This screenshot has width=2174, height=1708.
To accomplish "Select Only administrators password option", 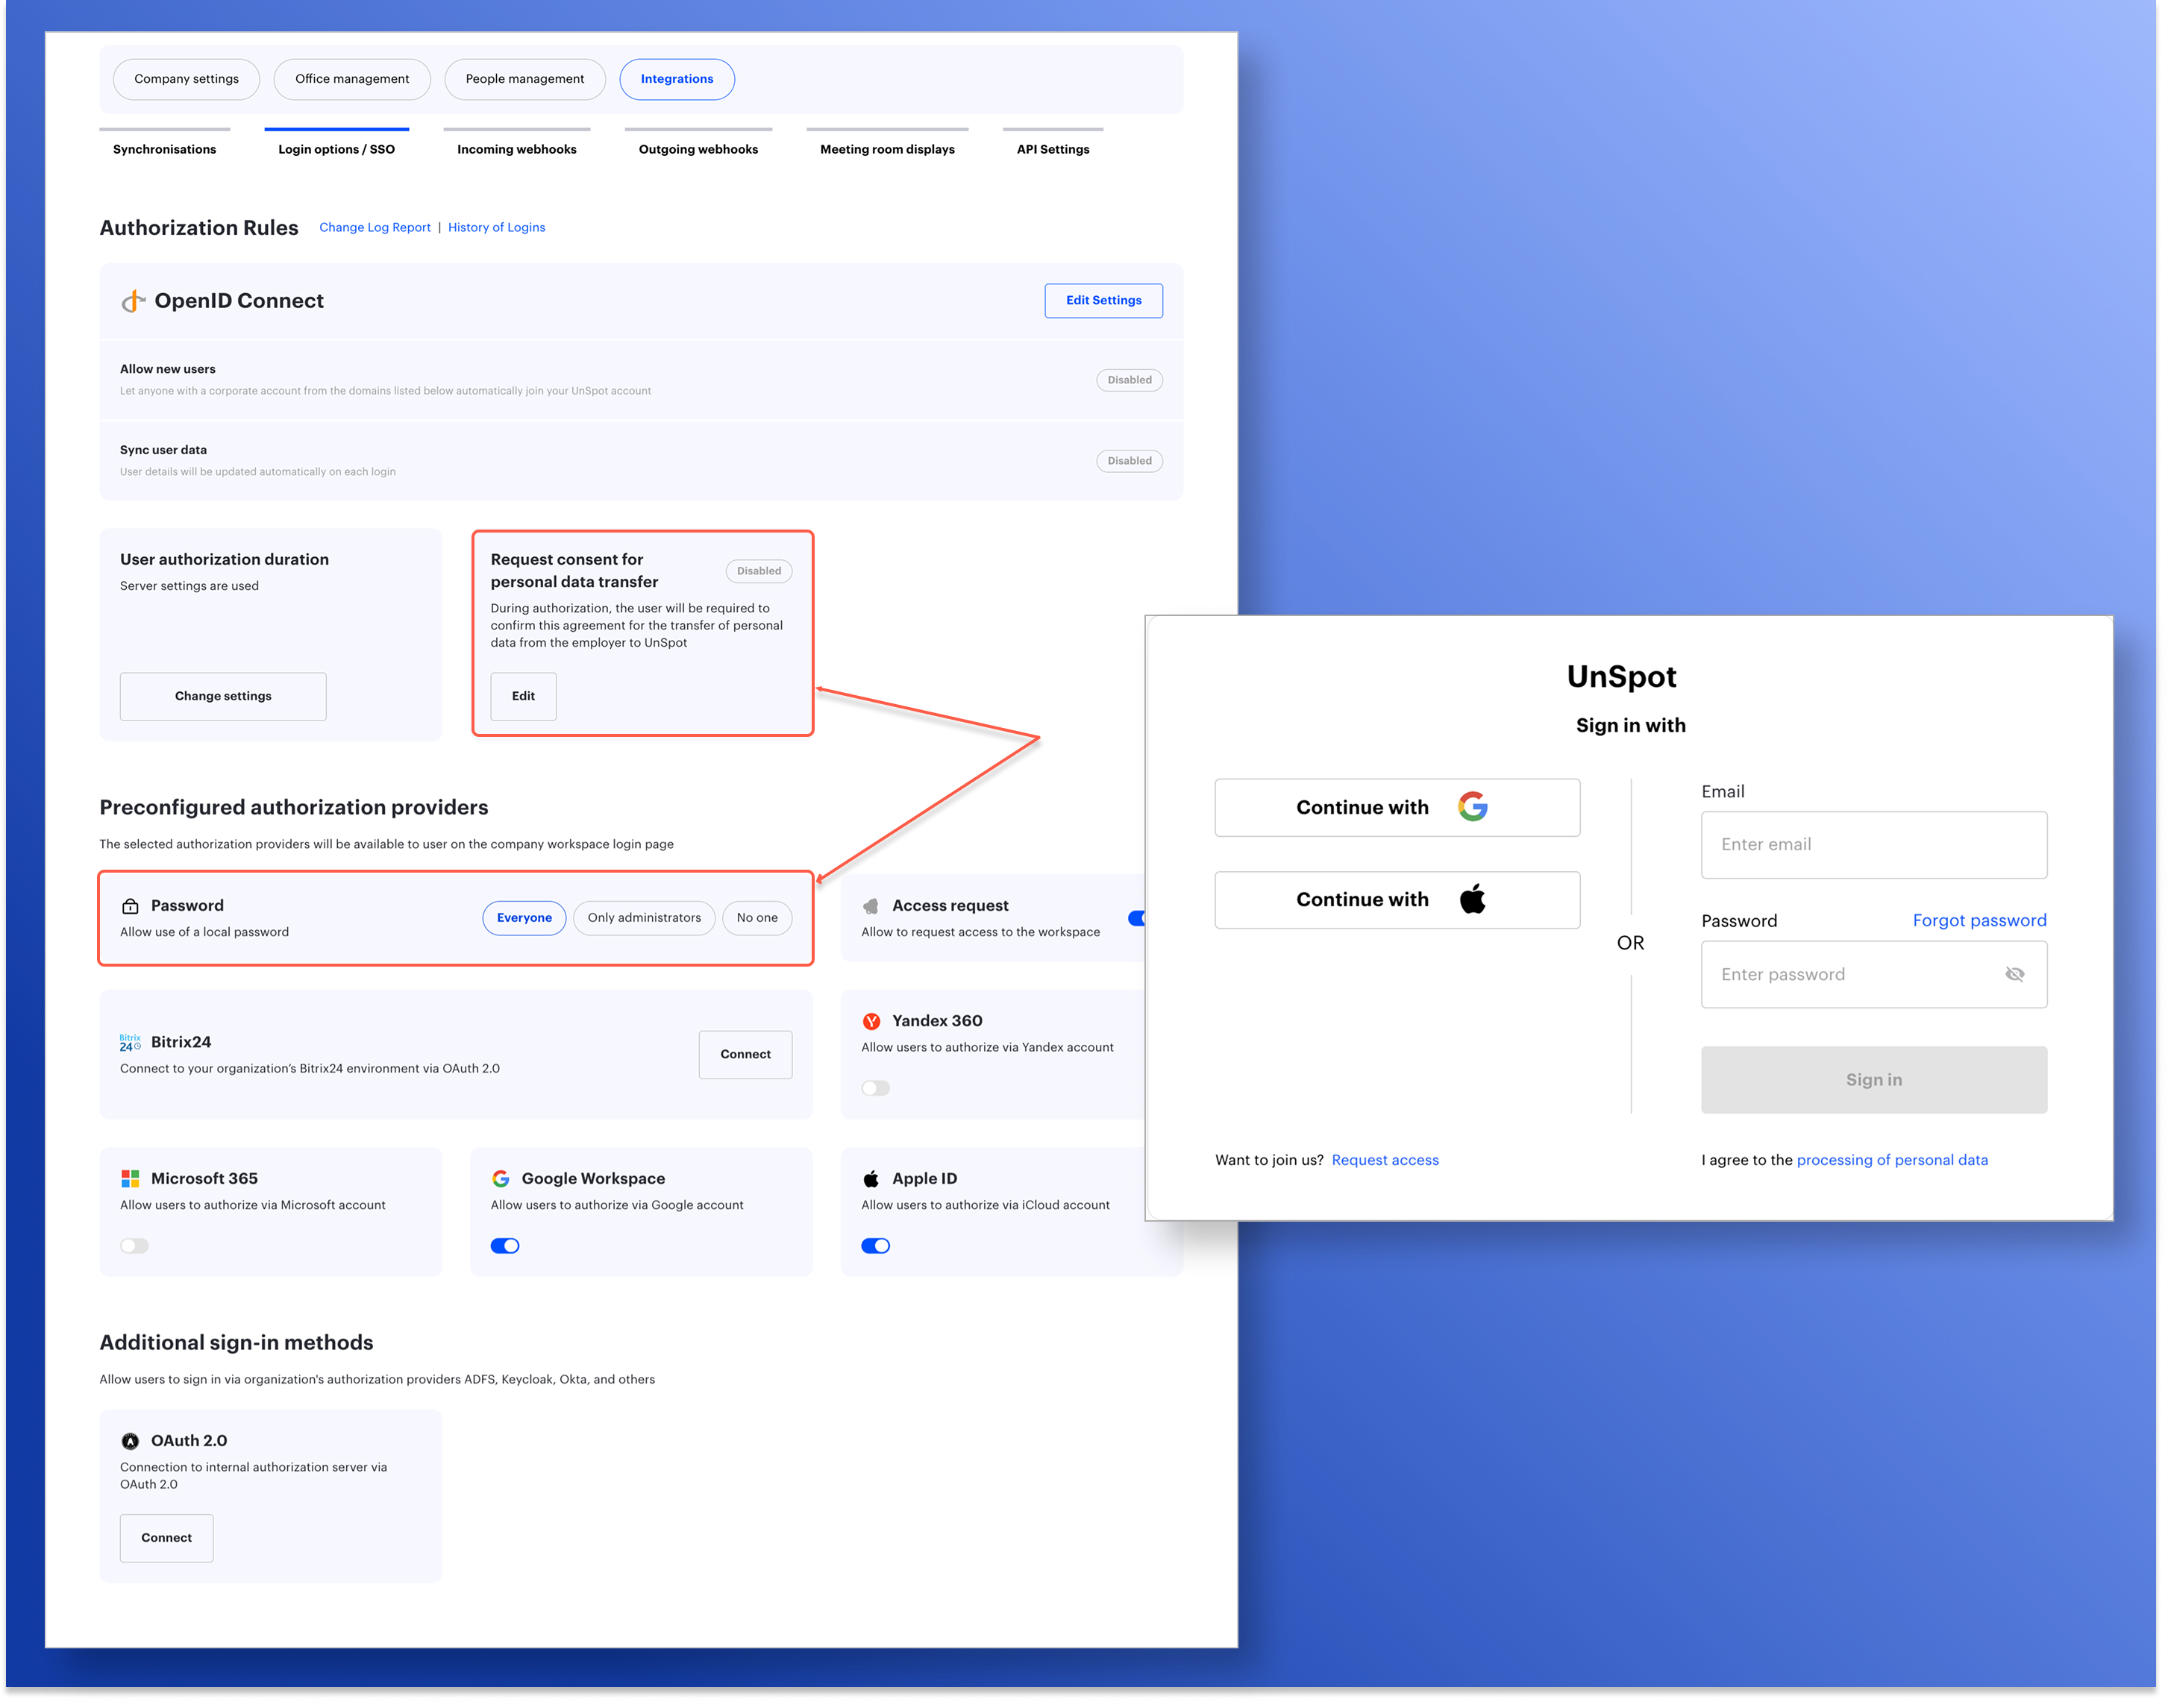I will 644,918.
